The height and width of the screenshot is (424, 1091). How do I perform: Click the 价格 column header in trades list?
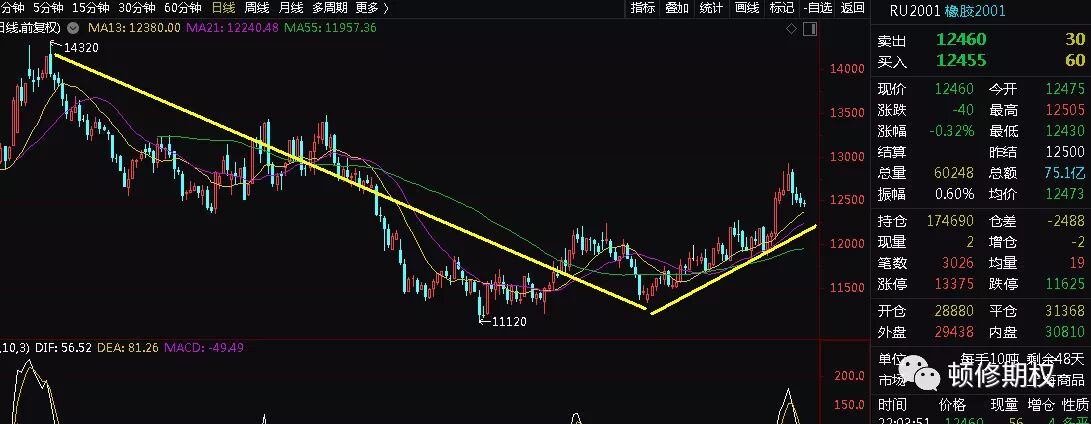pyautogui.click(x=953, y=405)
